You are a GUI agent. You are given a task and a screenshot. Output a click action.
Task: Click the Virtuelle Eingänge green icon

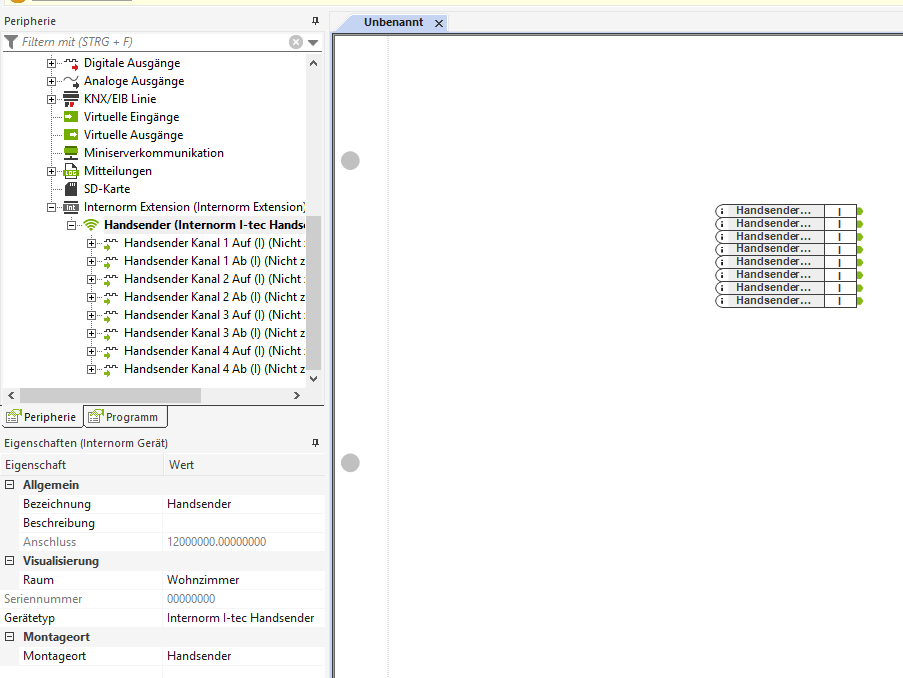click(x=71, y=117)
